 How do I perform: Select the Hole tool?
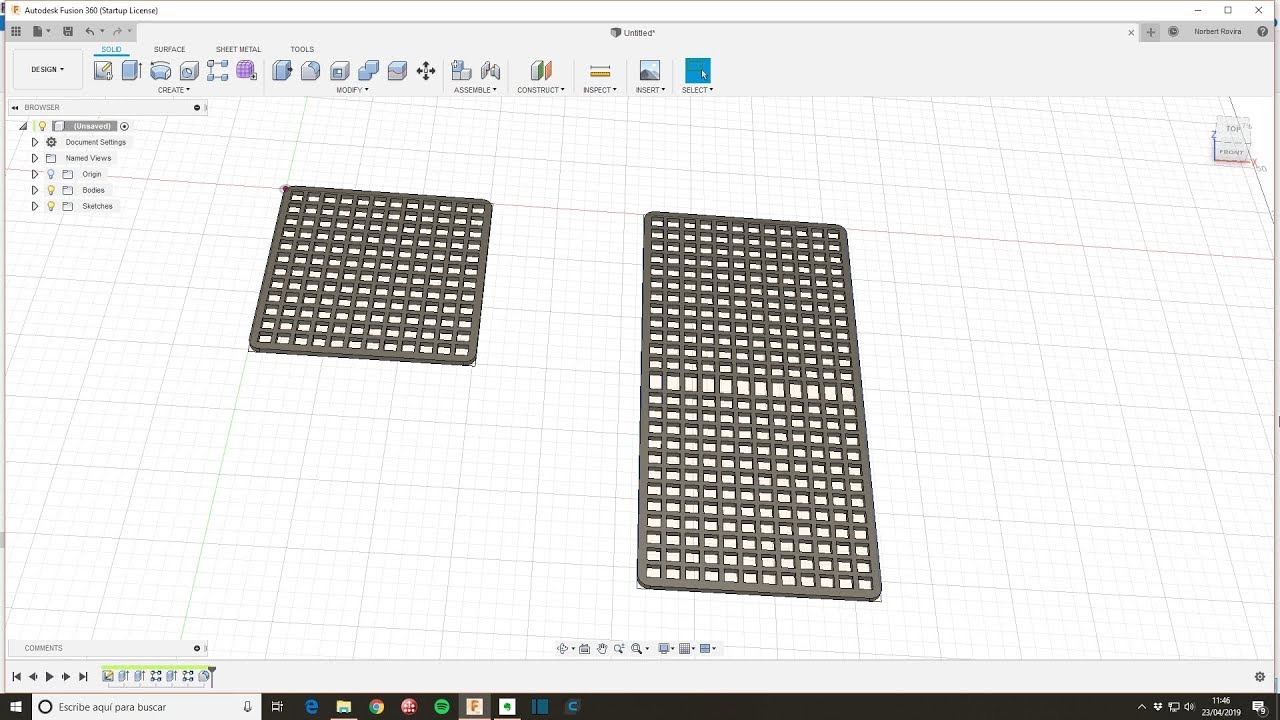(189, 70)
